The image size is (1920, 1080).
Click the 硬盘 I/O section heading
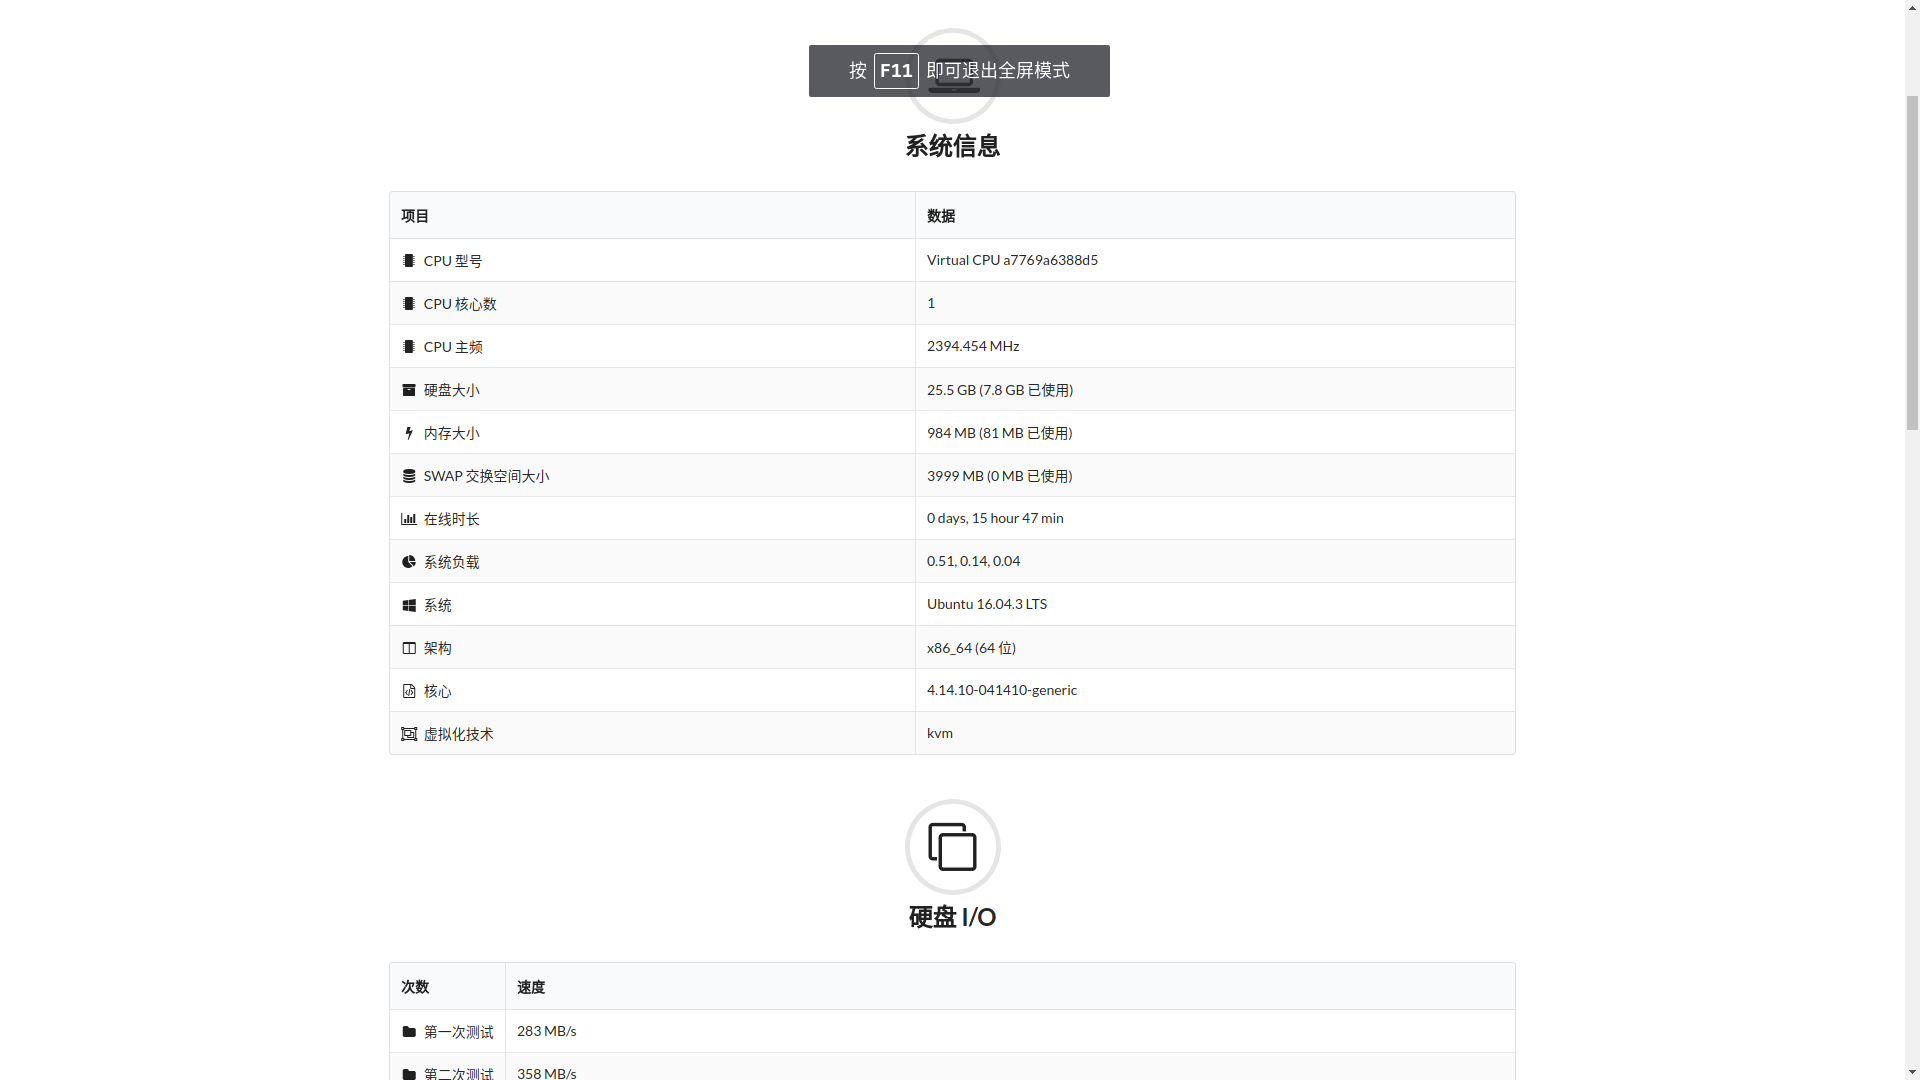952,917
